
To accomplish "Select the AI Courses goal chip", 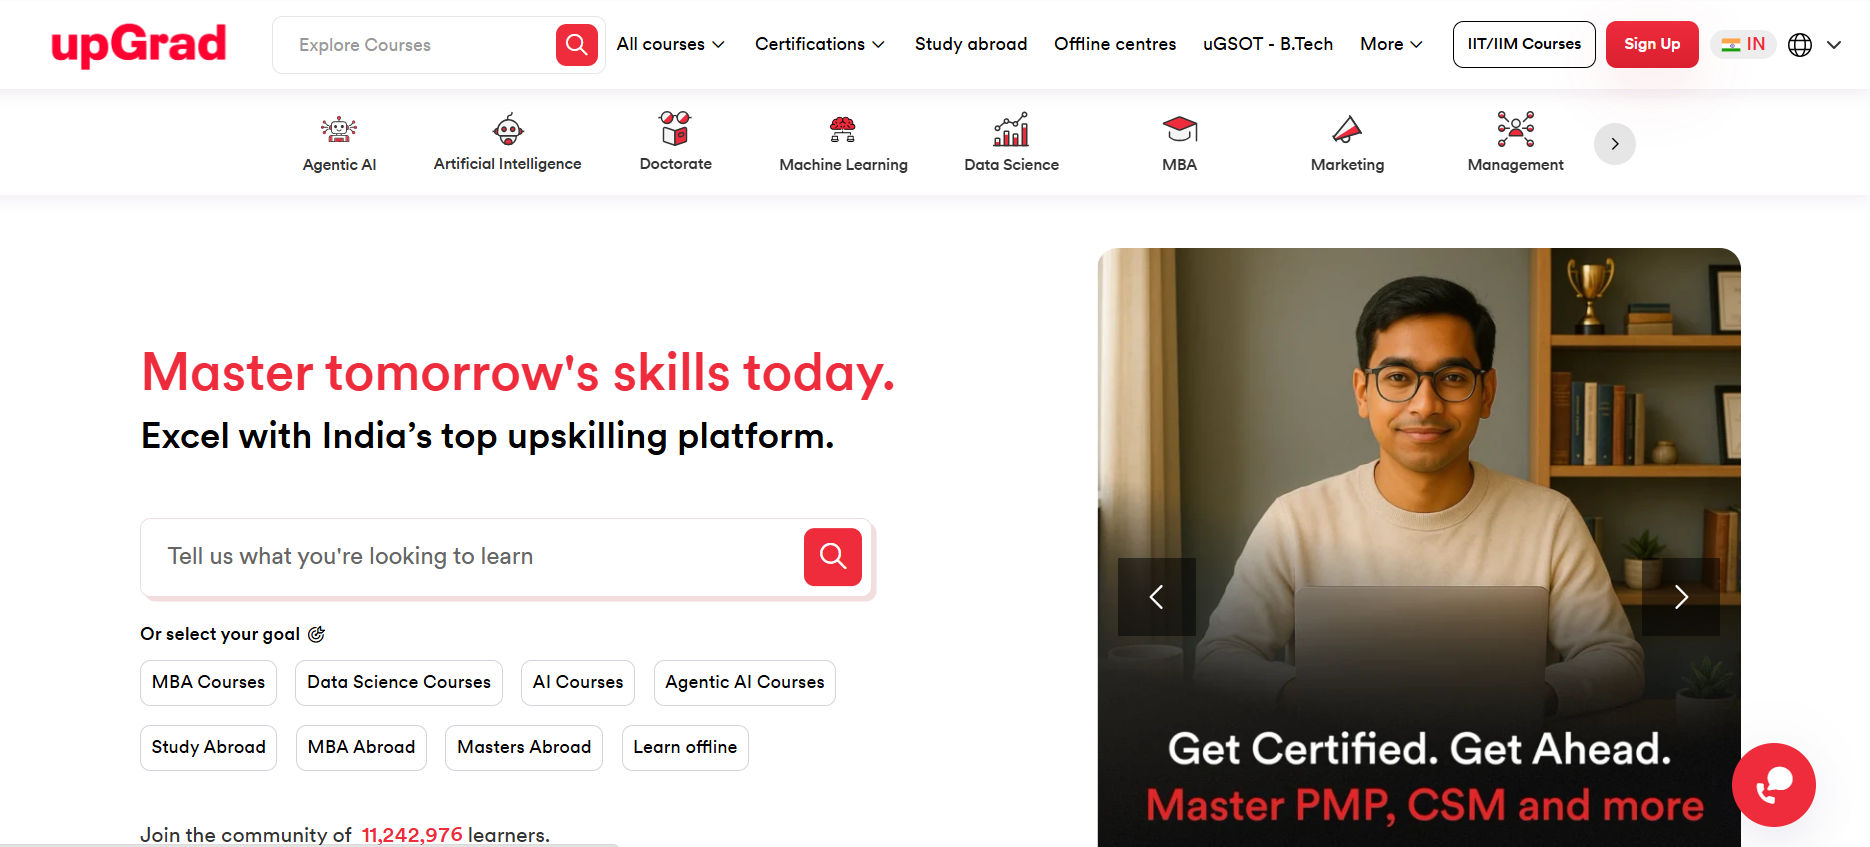I will 578,683.
